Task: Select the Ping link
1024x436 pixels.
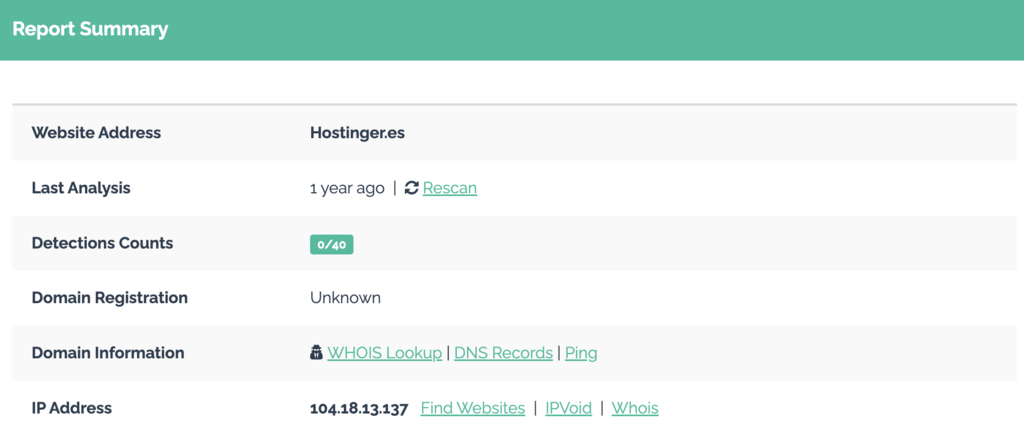Action: coord(581,353)
